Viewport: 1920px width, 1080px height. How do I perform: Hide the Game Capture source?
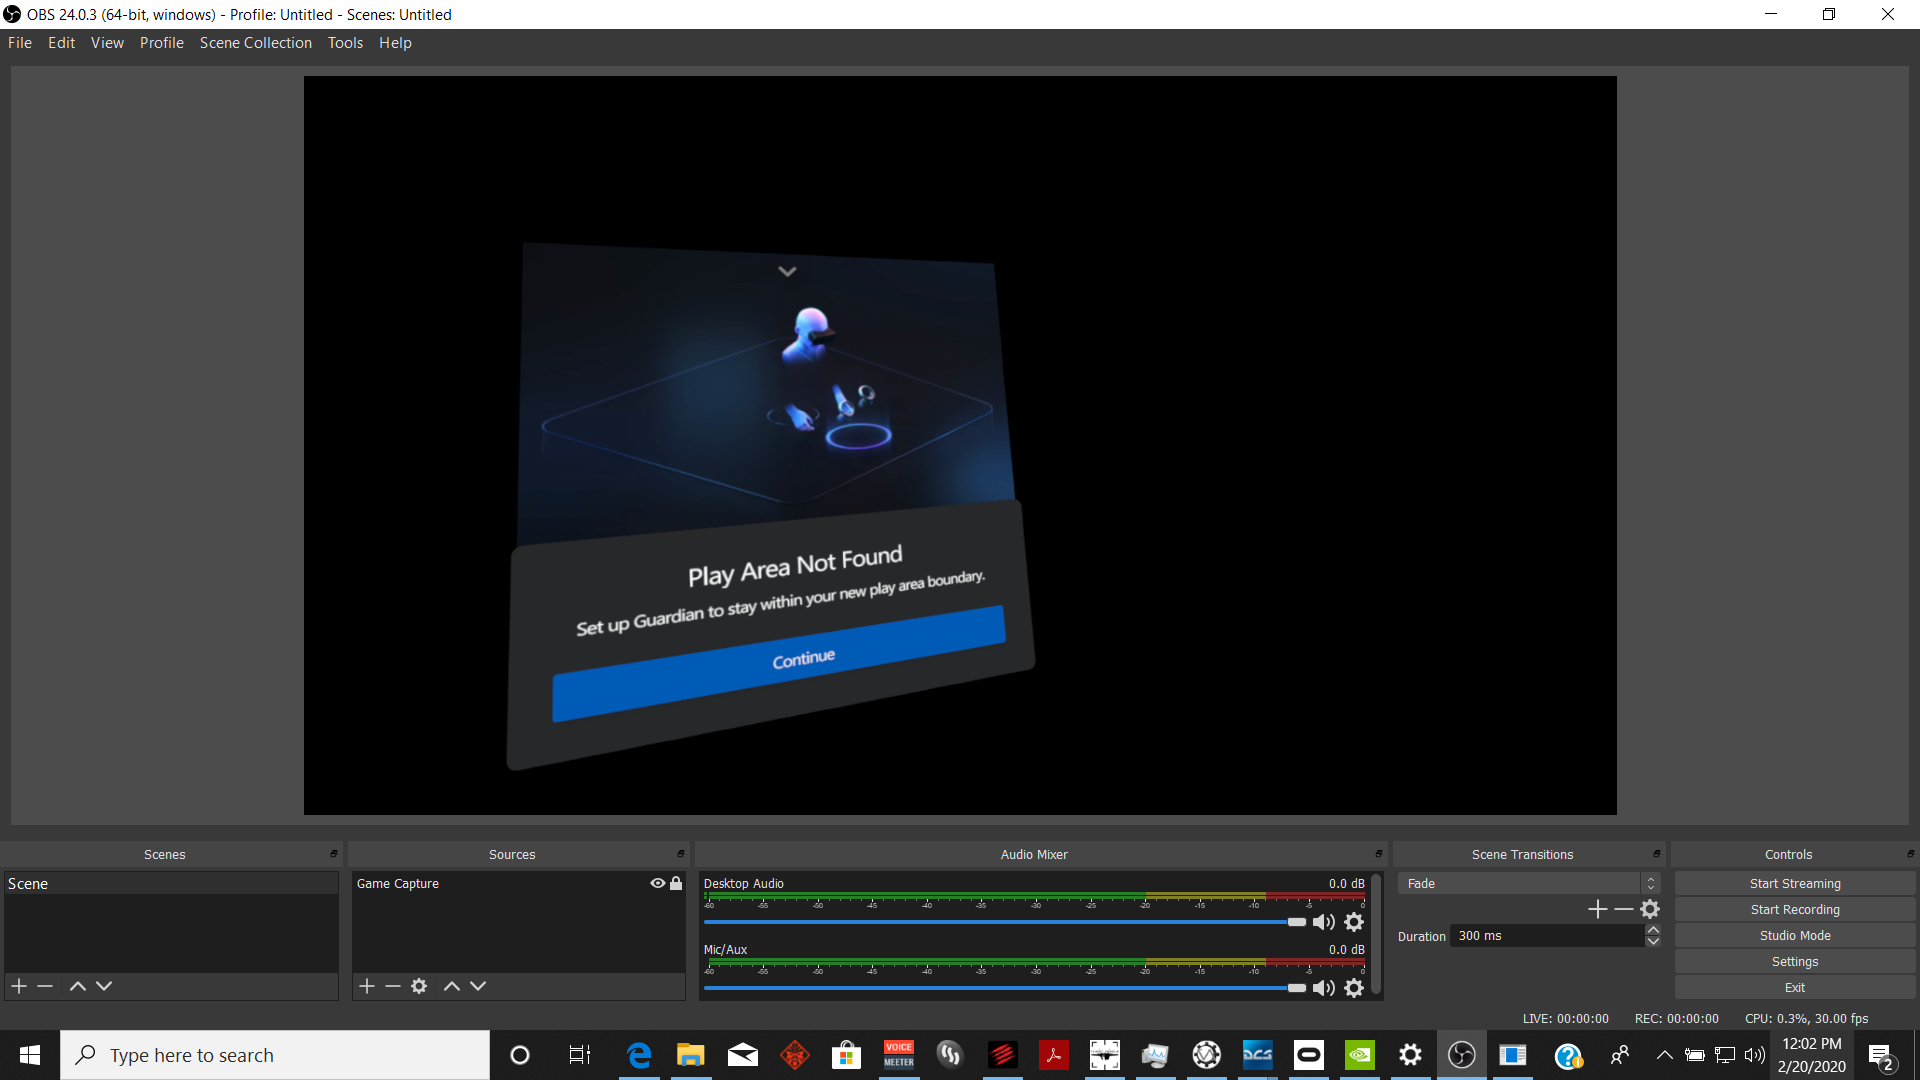point(658,883)
